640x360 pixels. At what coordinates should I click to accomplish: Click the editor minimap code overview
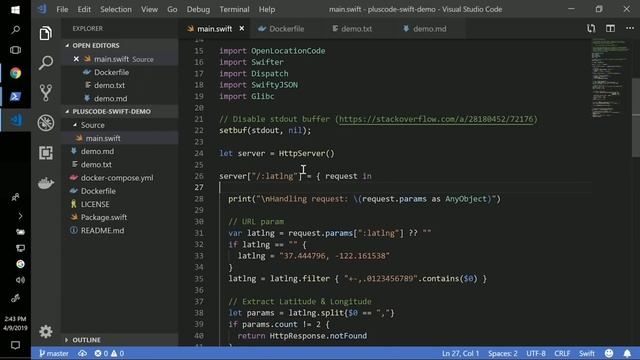pyautogui.click(x=610, y=78)
